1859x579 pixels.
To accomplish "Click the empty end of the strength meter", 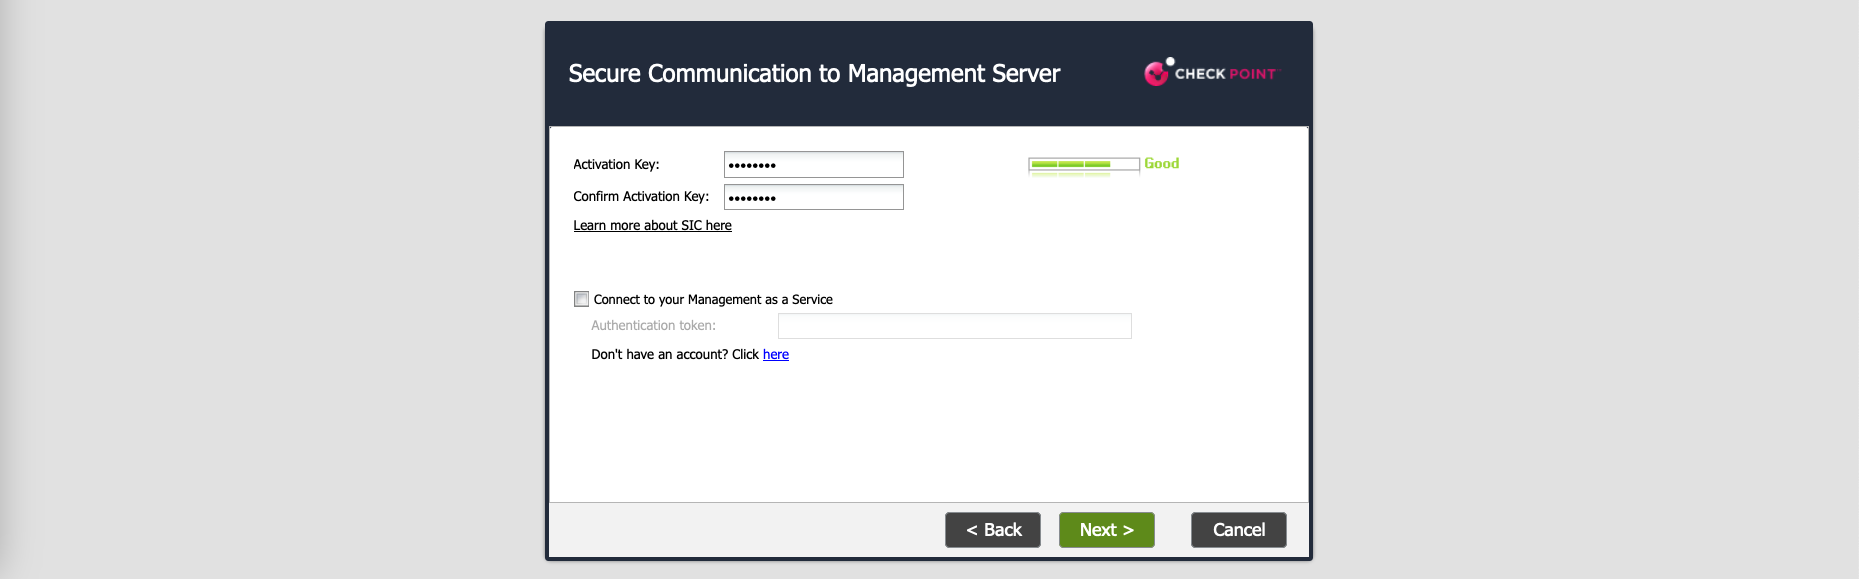I will tap(1125, 164).
